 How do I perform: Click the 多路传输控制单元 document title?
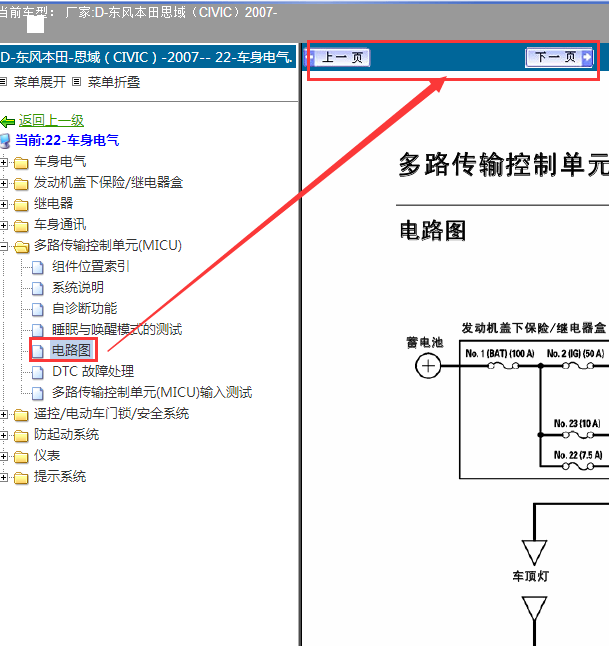coord(504,165)
